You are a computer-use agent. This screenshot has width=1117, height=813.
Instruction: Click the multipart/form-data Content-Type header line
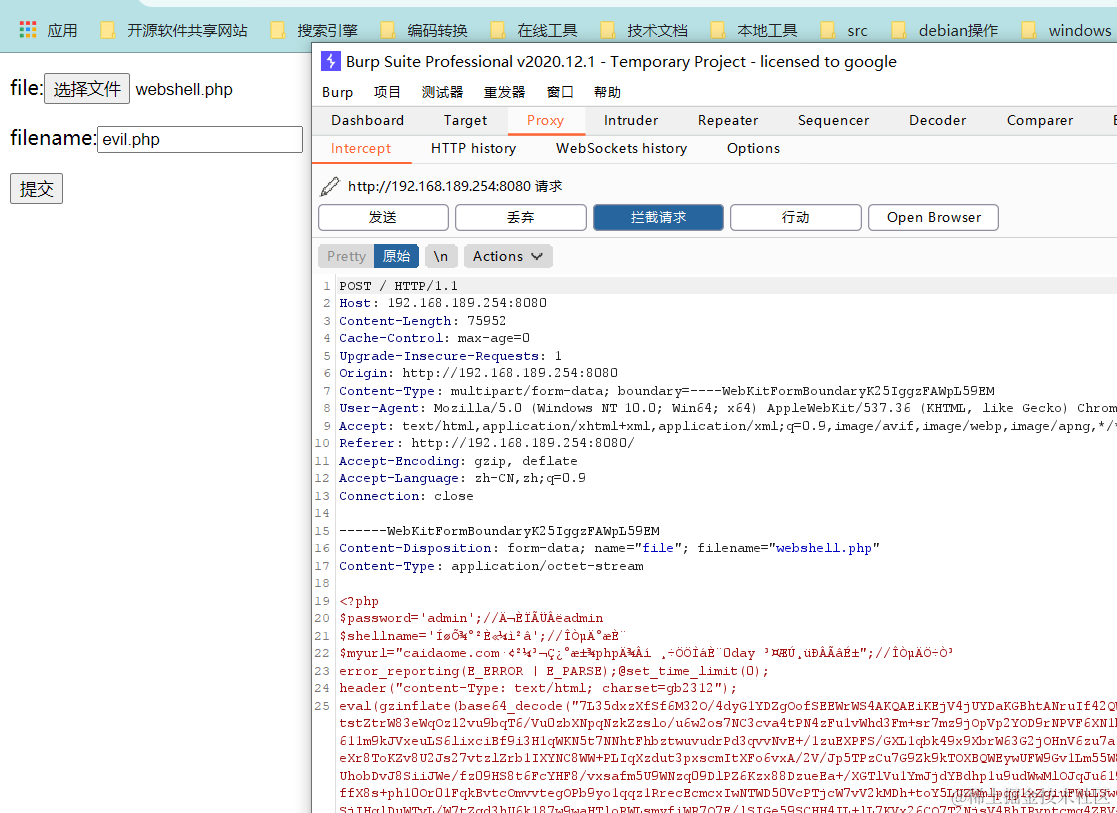[667, 390]
